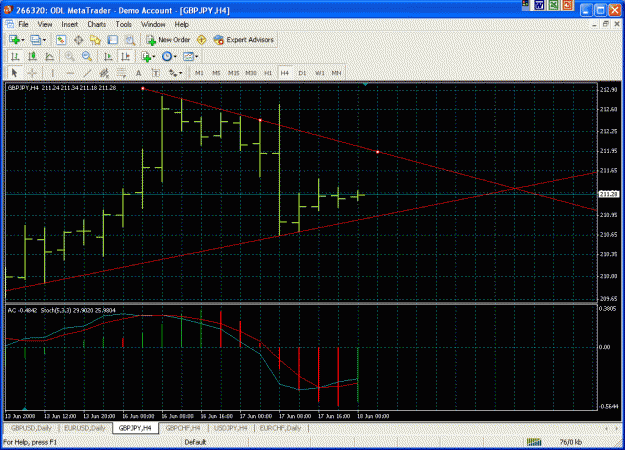Open the MetaEditor yellow diamond icon
625x450 pixels.
202,40
